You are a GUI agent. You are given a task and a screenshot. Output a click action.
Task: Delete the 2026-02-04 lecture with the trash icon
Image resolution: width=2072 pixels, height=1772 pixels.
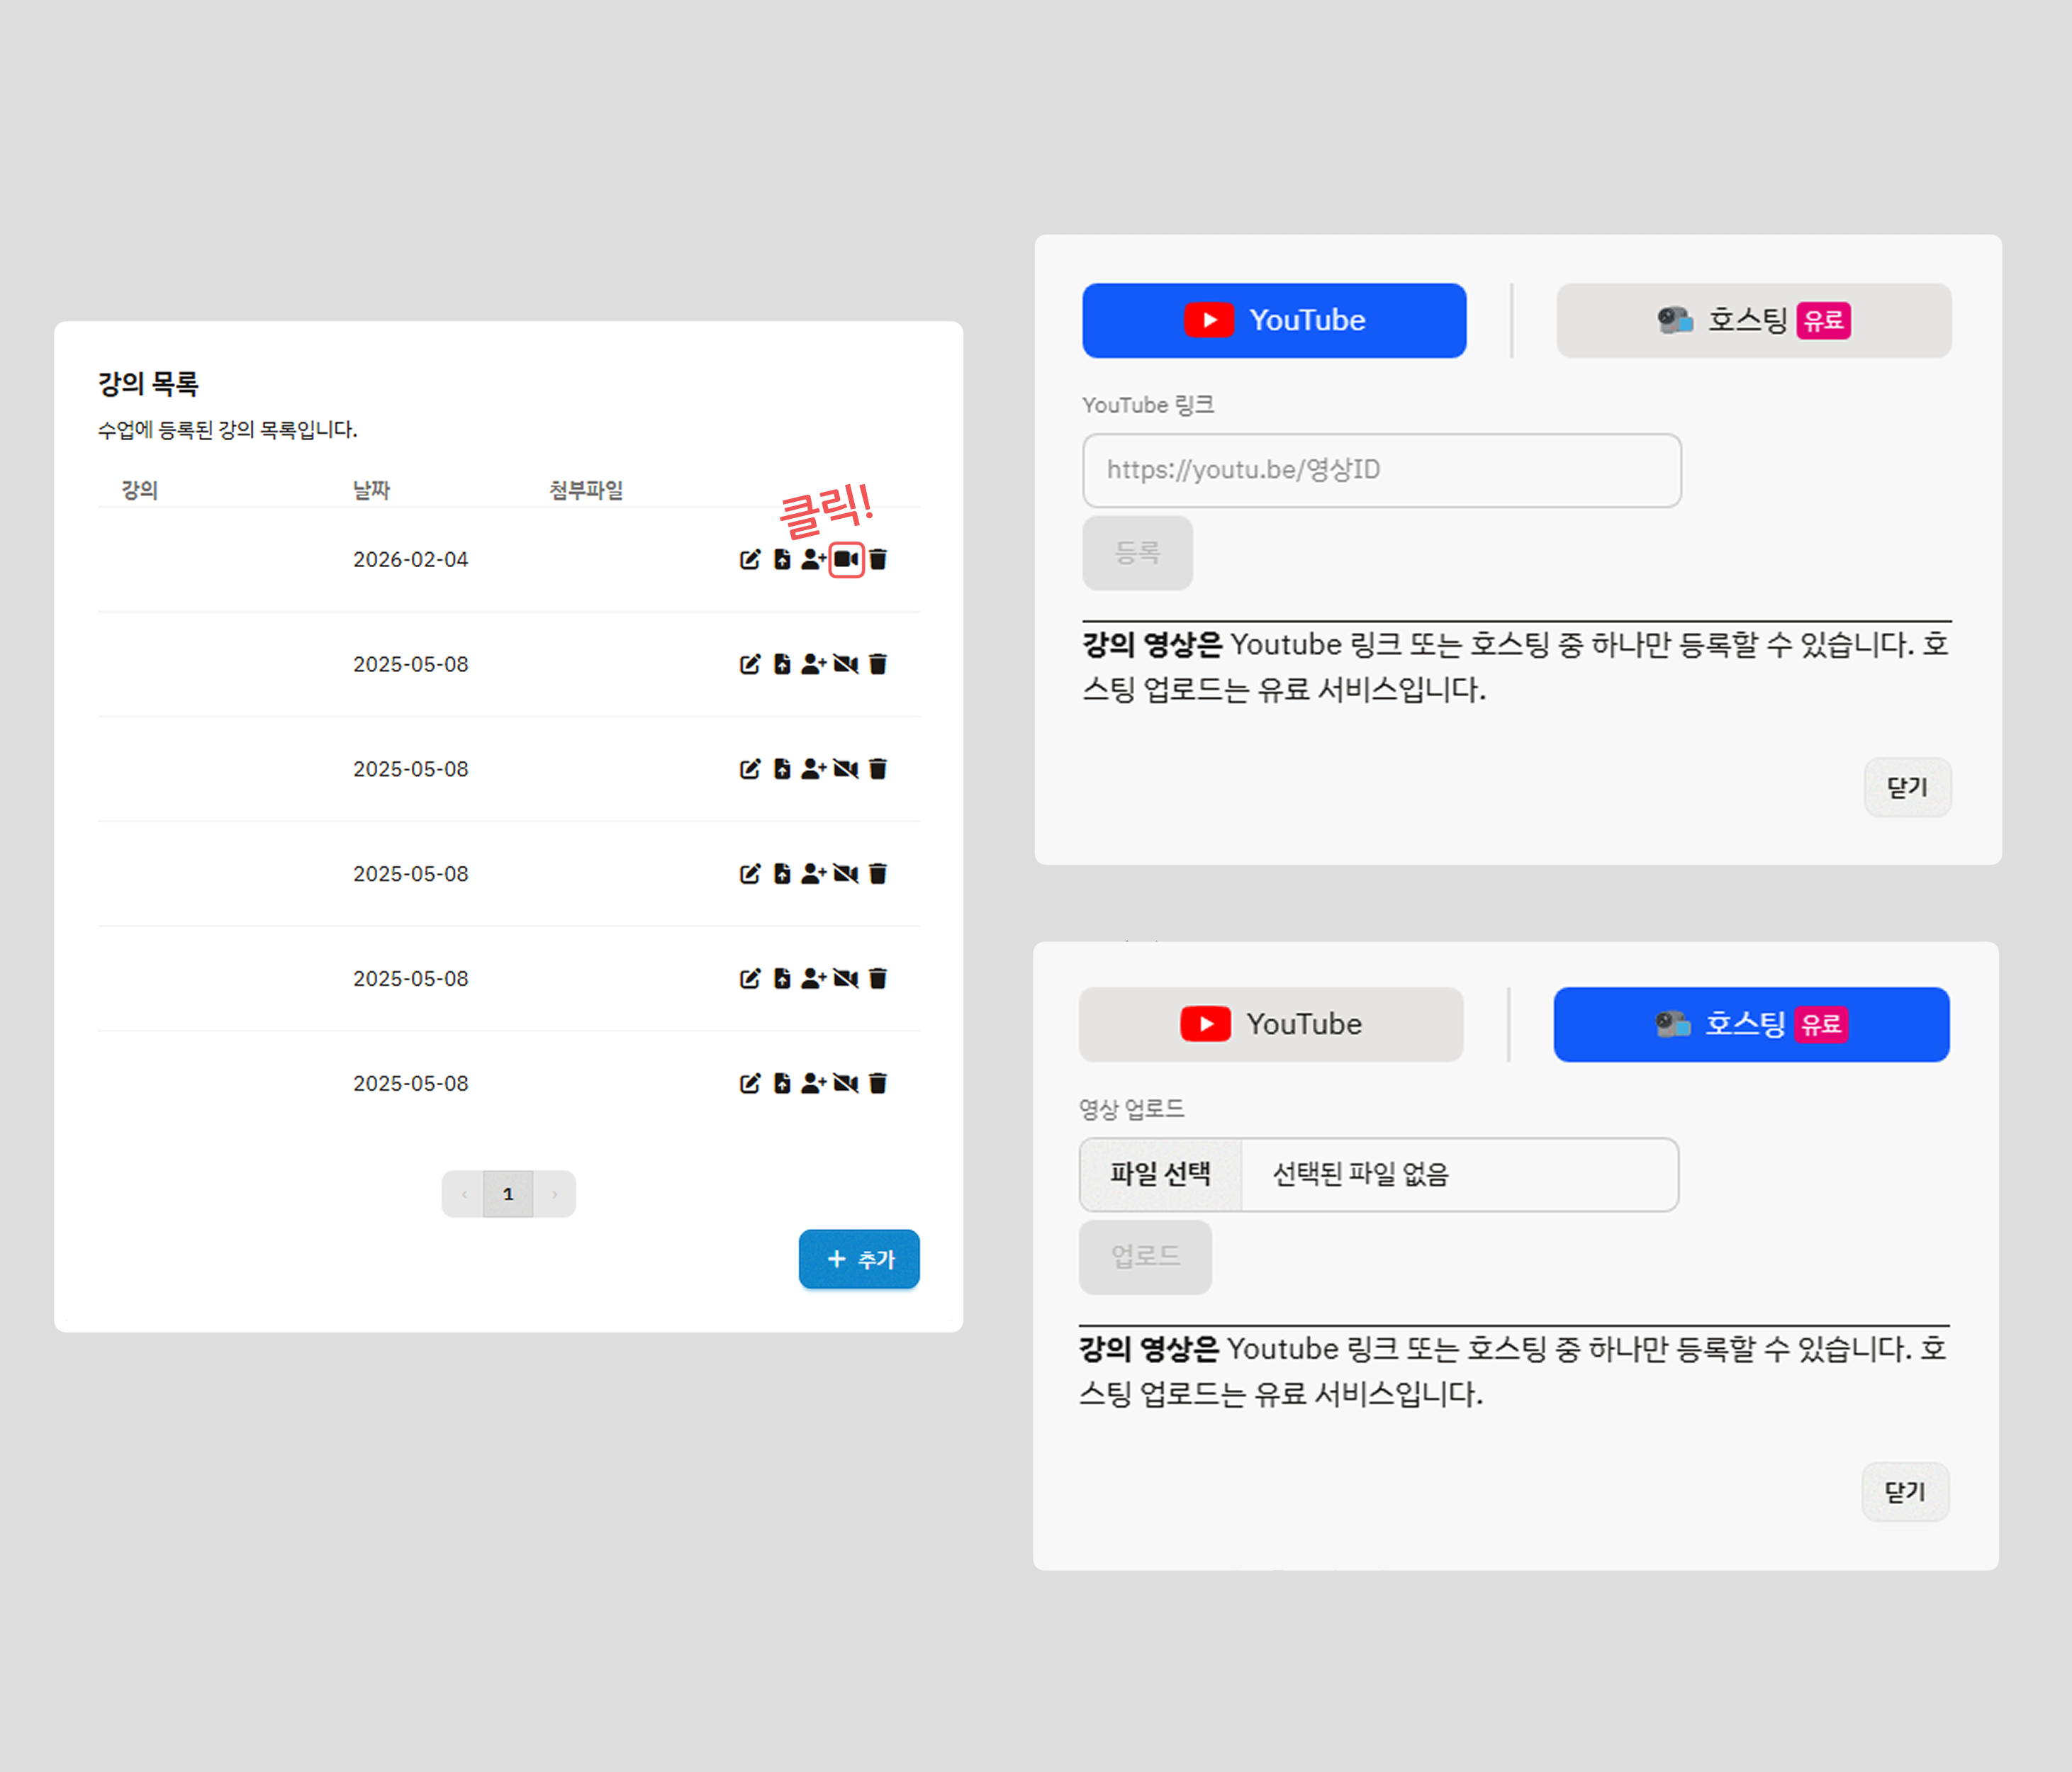[878, 559]
